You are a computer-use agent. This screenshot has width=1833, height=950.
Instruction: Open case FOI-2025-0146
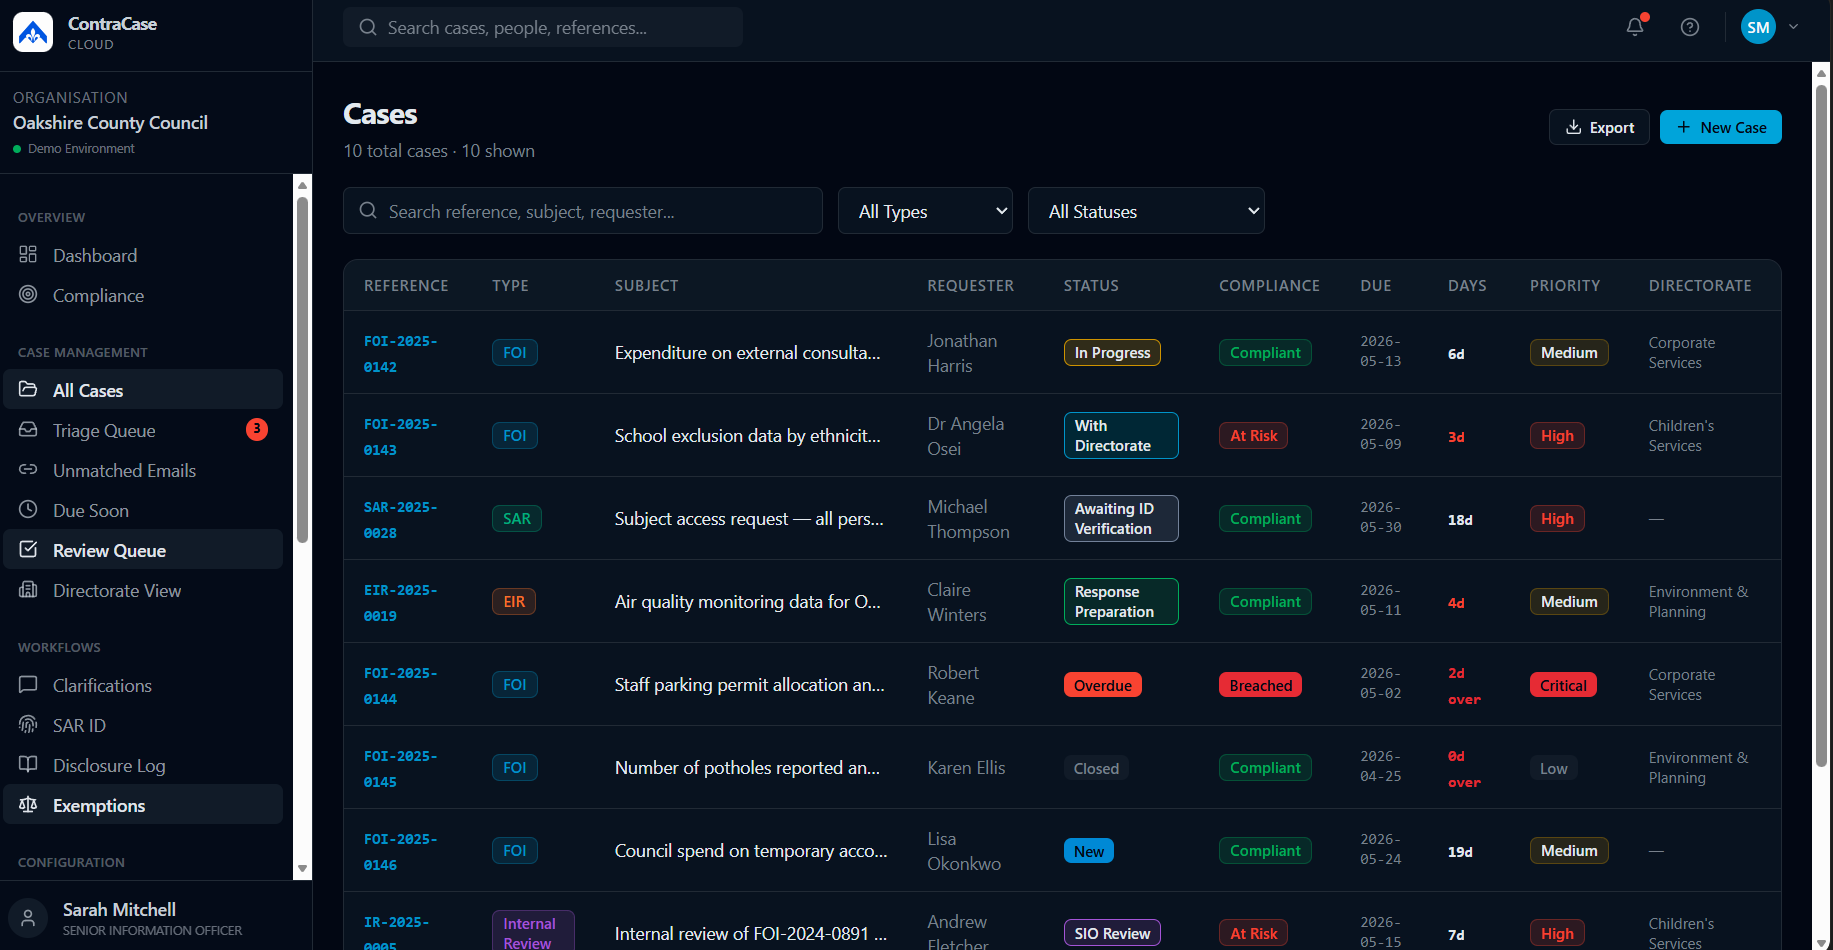coord(401,852)
